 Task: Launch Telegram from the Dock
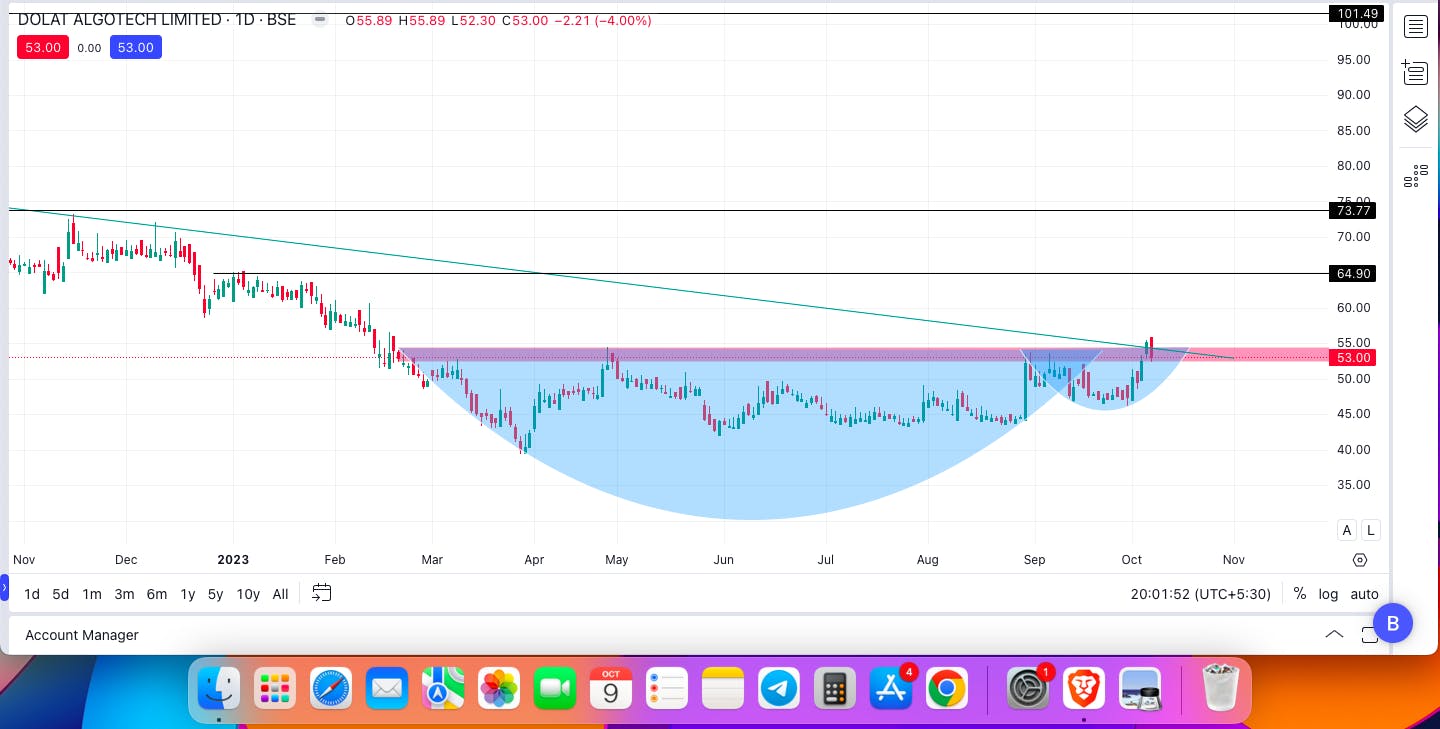pyautogui.click(x=778, y=689)
